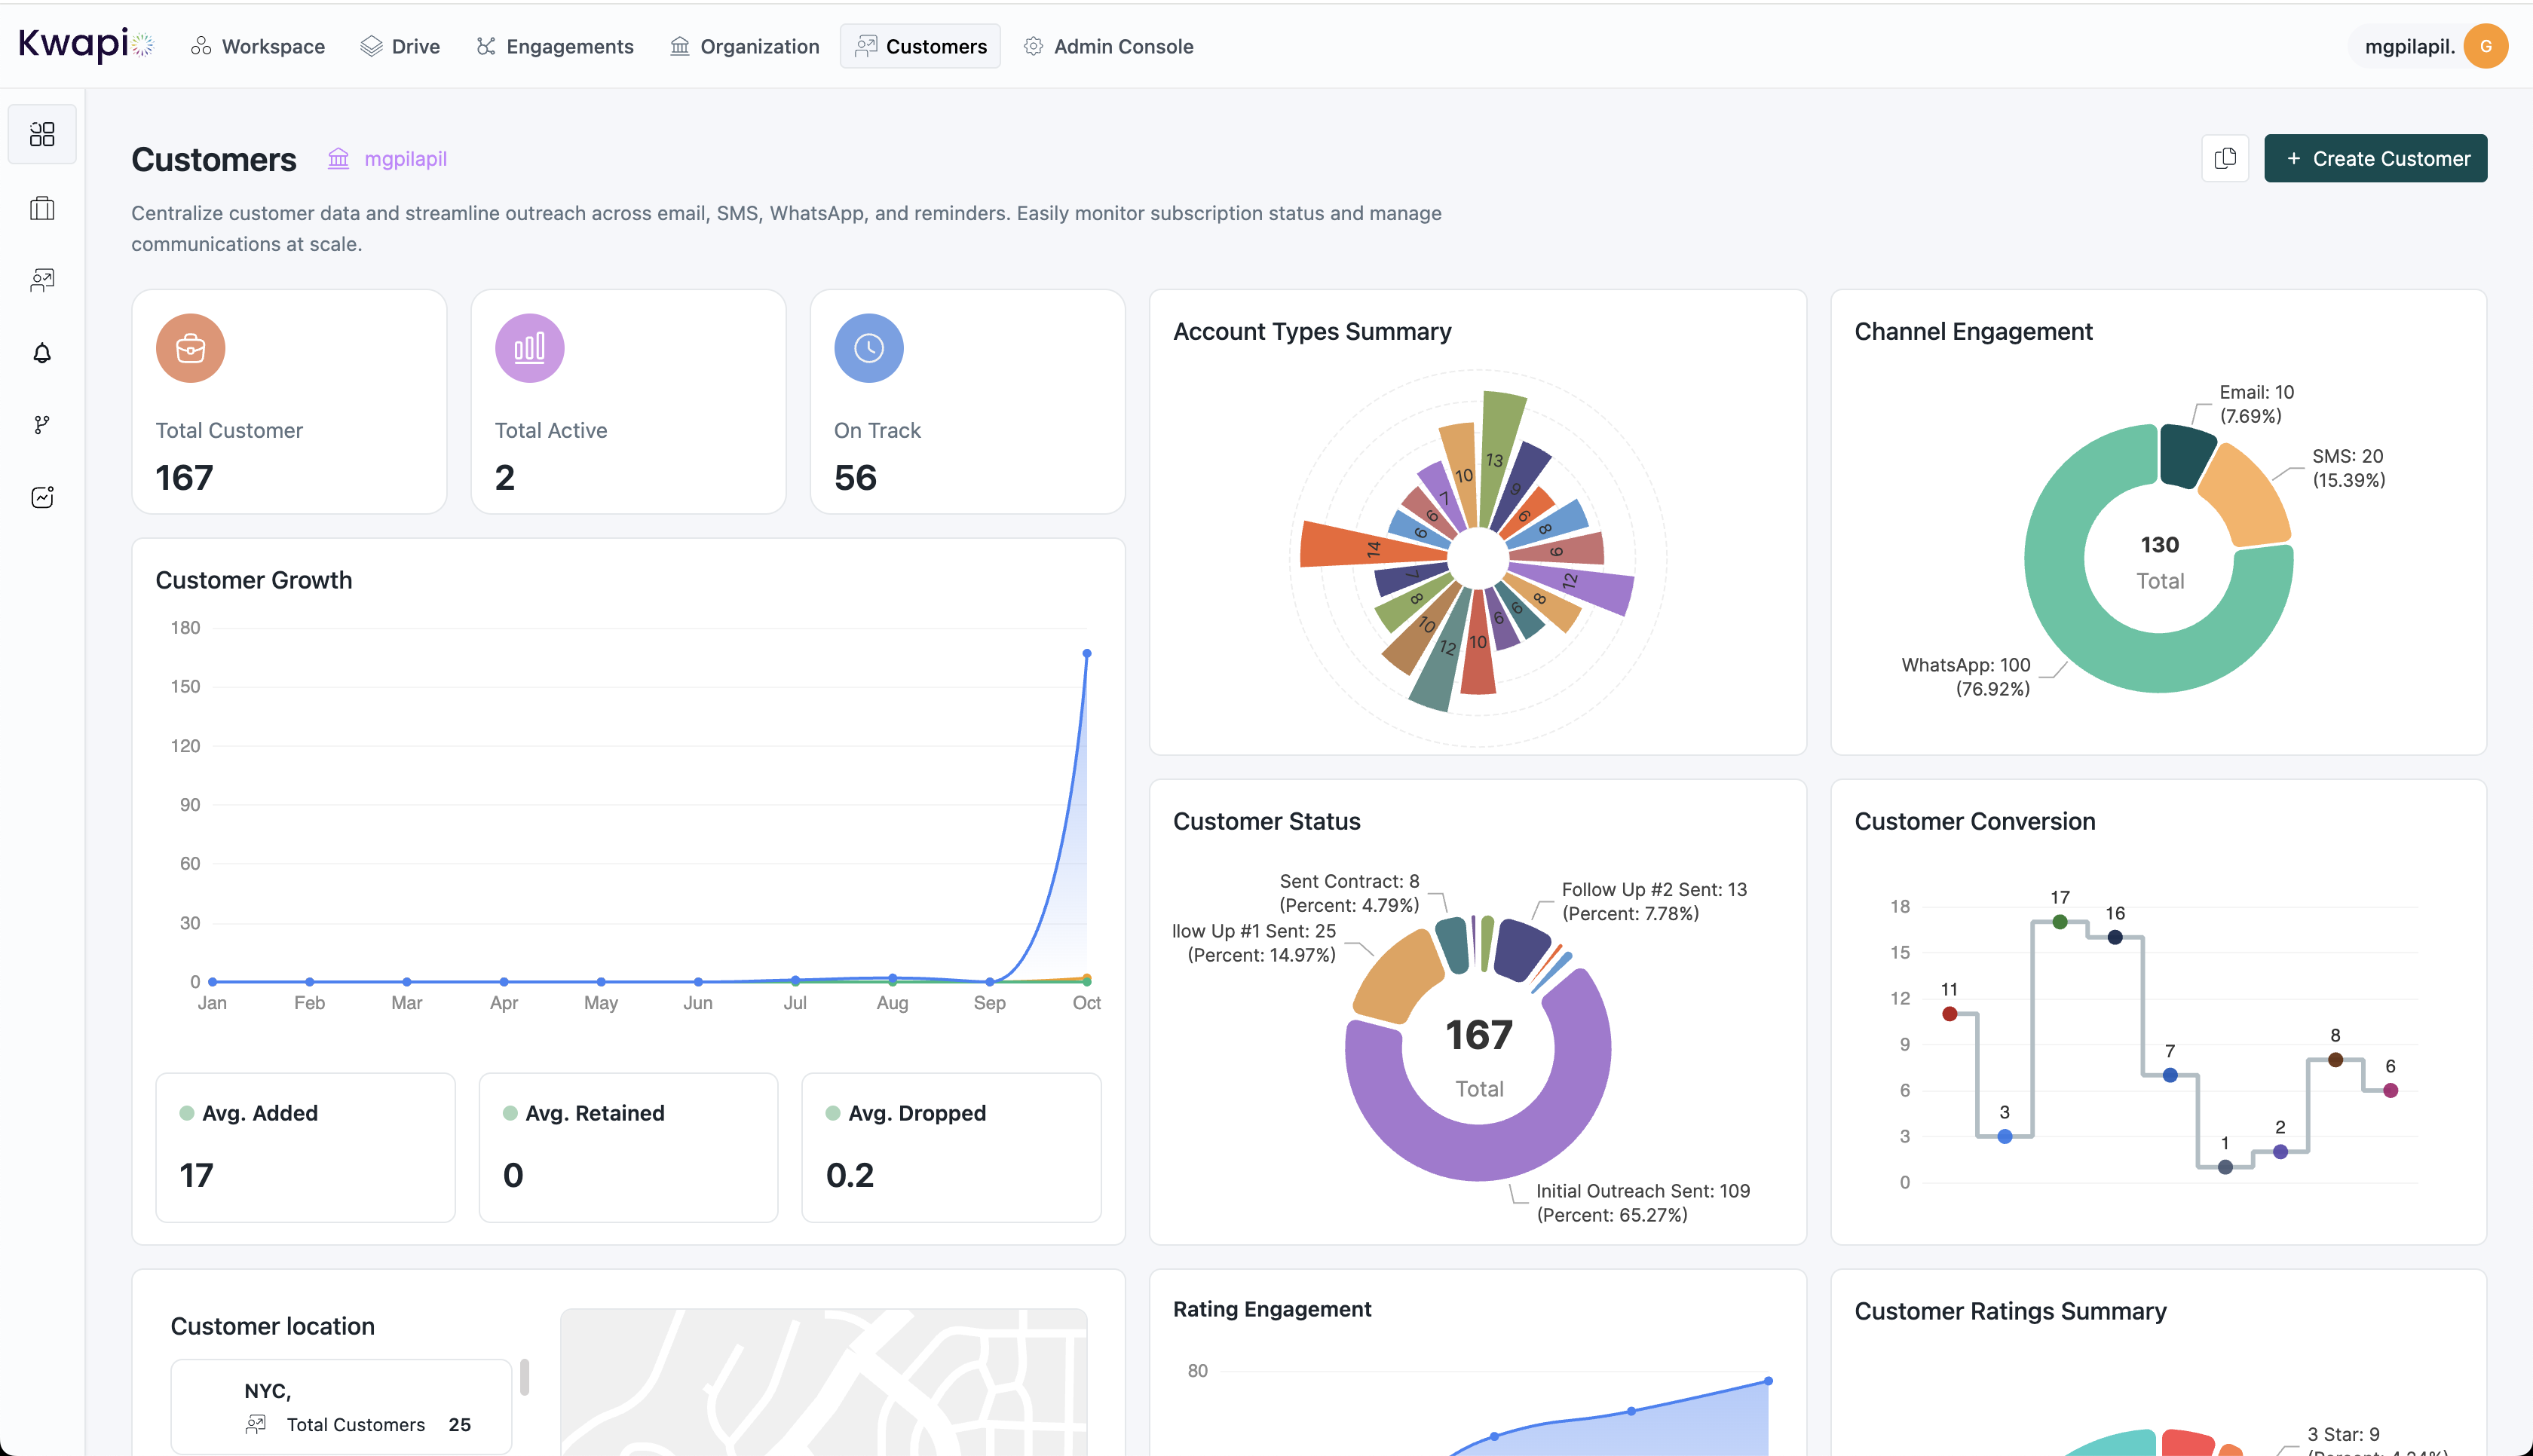This screenshot has height=1456, width=2533.
Task: Click the orange Total Customer briefcase icon
Action: (190, 348)
